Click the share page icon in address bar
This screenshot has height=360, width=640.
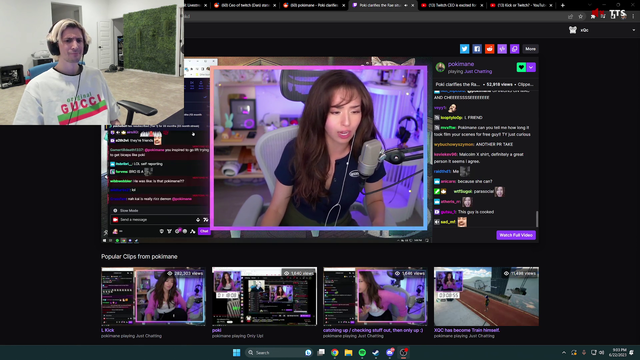coord(570,16)
